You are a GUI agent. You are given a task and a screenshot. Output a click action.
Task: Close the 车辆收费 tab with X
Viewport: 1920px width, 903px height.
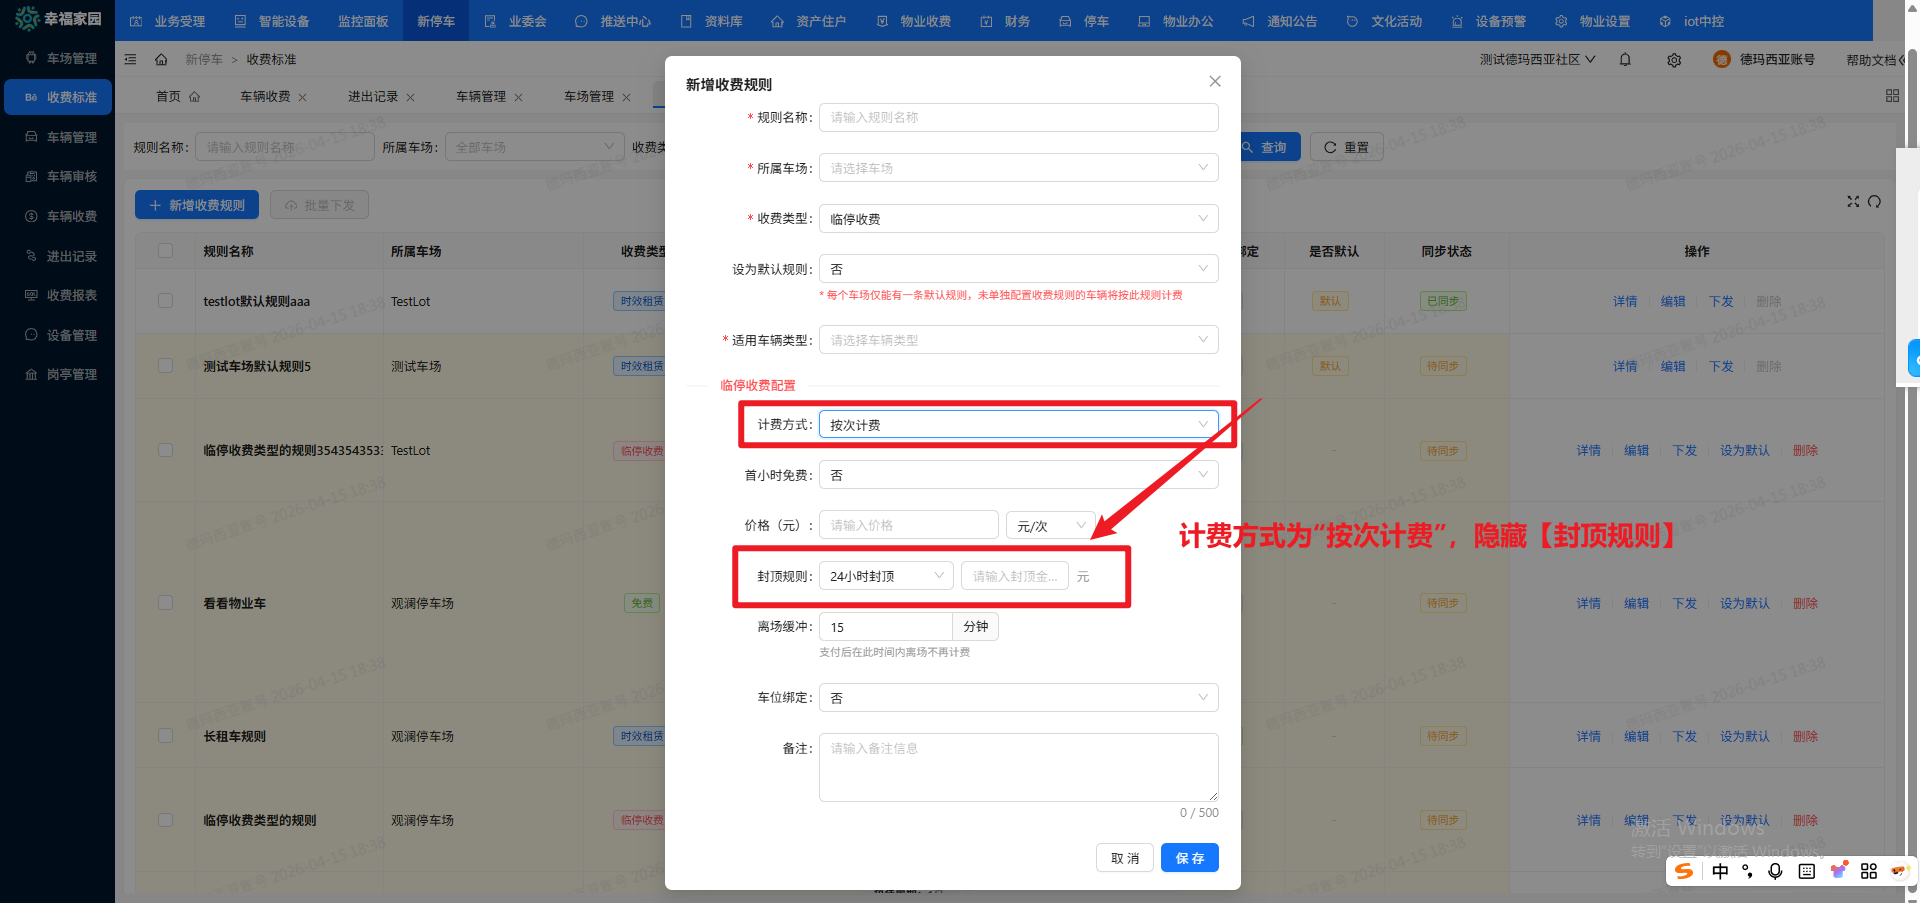pyautogui.click(x=303, y=98)
